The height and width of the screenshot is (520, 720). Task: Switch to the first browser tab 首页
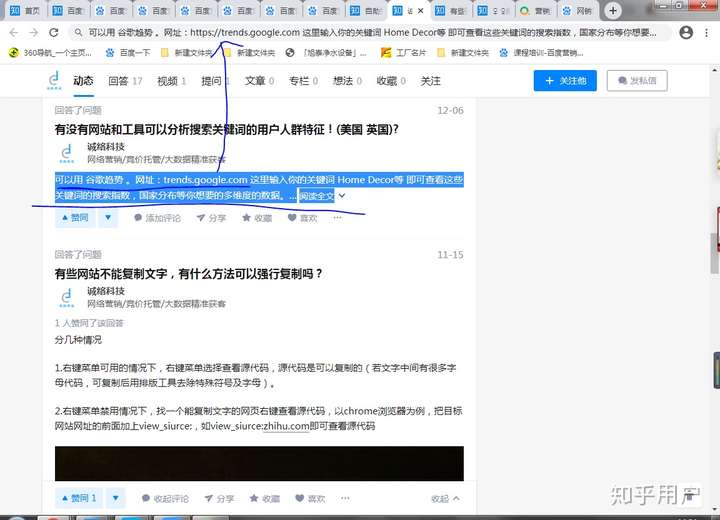coord(25,11)
